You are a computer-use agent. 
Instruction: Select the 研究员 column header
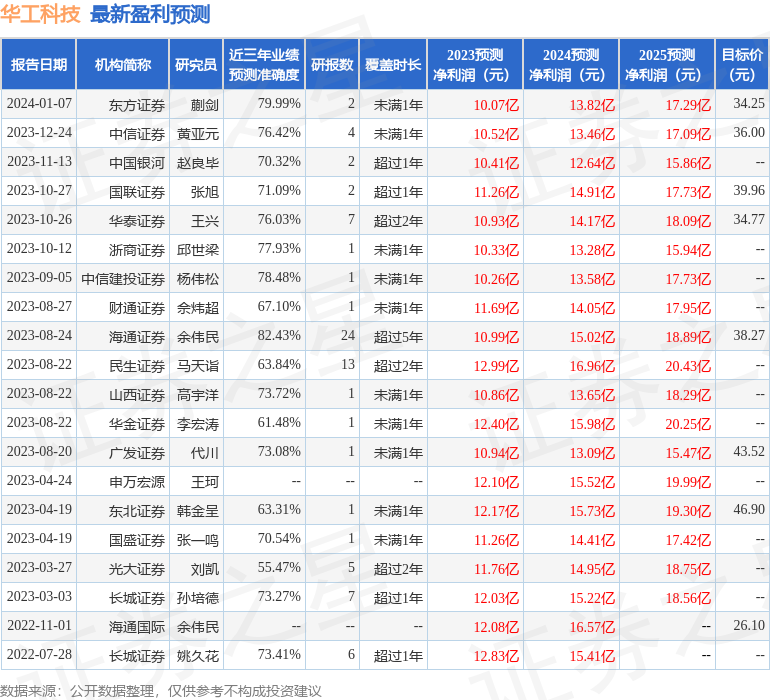(196, 64)
